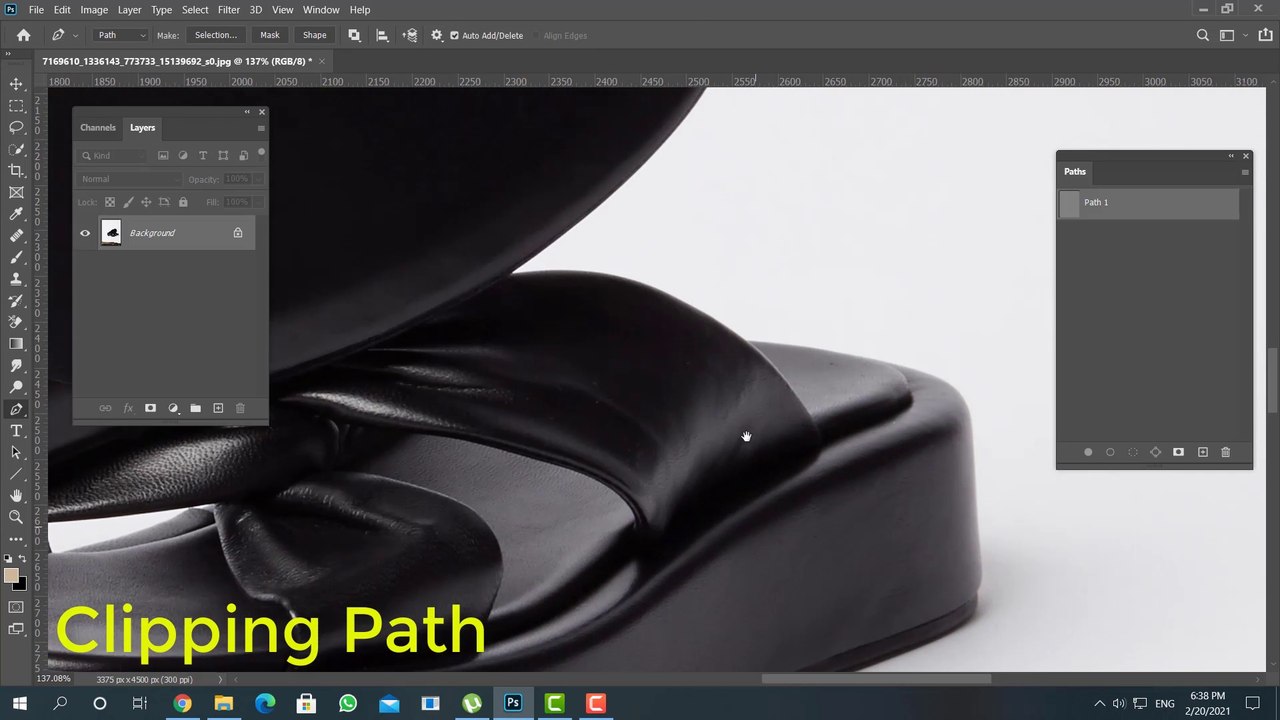Turn layer filtering on or off
This screenshot has height=720, width=1280.
pos(261,152)
